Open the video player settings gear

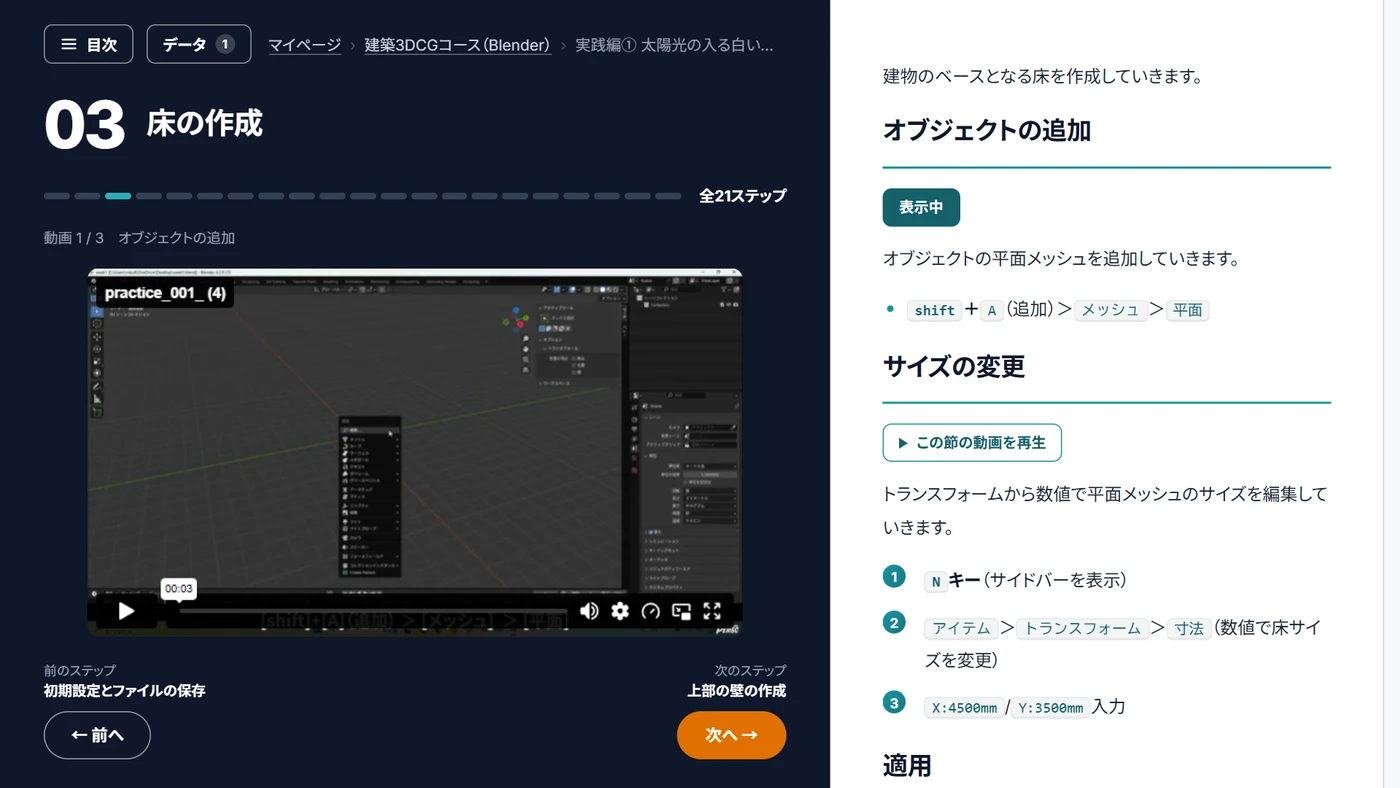[x=620, y=611]
